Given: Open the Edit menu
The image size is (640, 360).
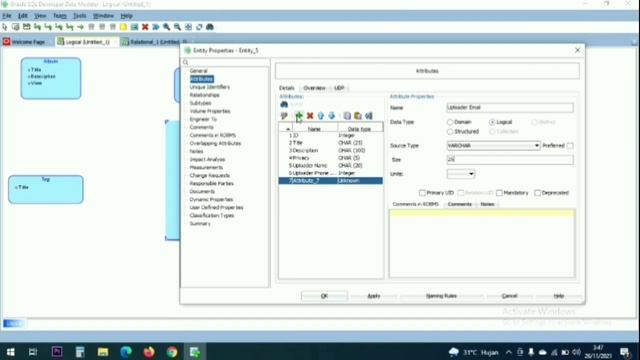Looking at the screenshot, I should point(22,16).
